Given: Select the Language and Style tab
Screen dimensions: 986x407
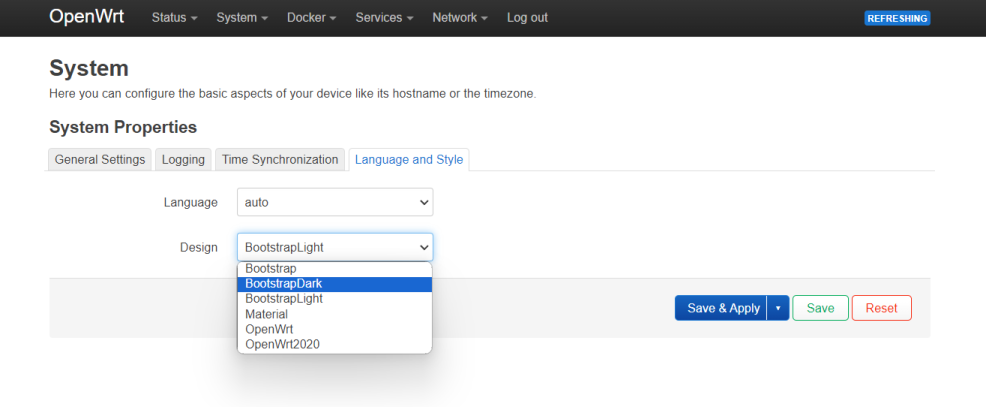Looking at the screenshot, I should (x=409, y=159).
